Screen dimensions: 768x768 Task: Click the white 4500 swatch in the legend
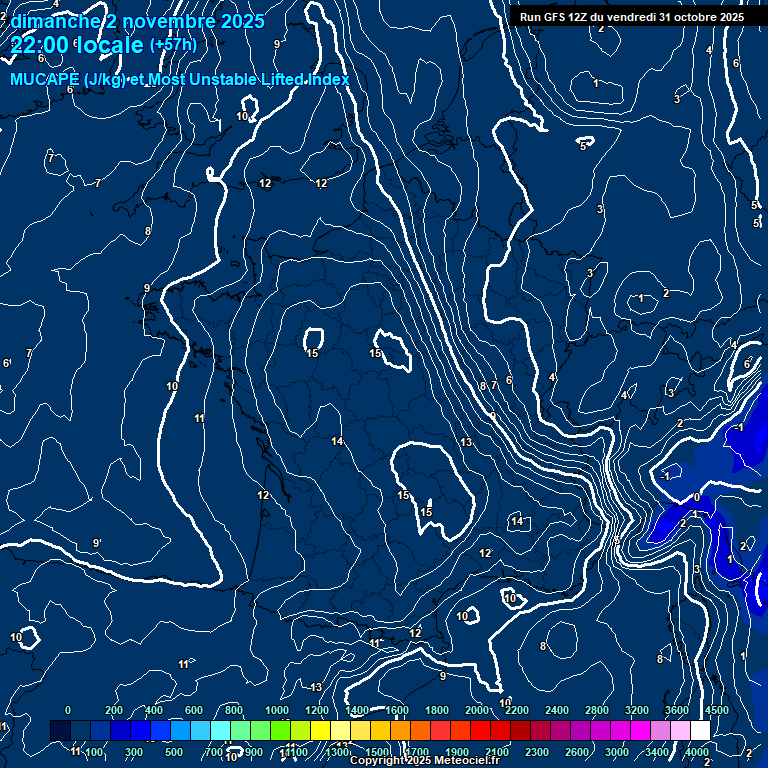pos(700,730)
